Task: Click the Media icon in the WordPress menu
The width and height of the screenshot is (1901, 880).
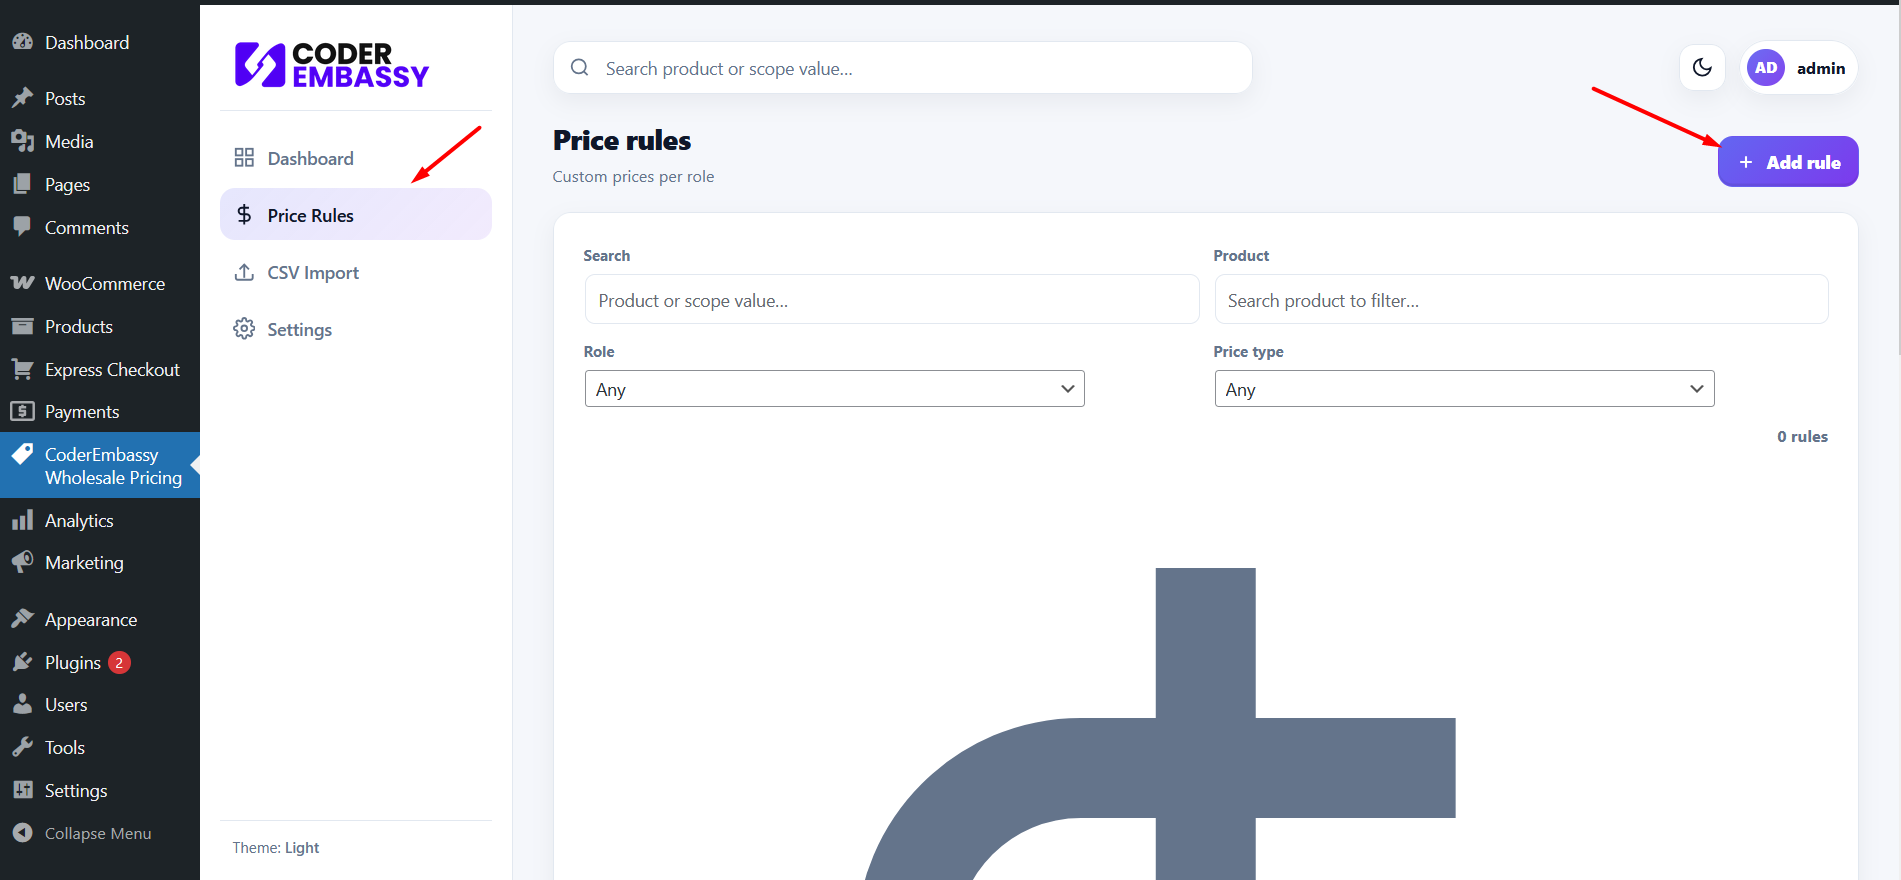Action: pyautogui.click(x=22, y=141)
